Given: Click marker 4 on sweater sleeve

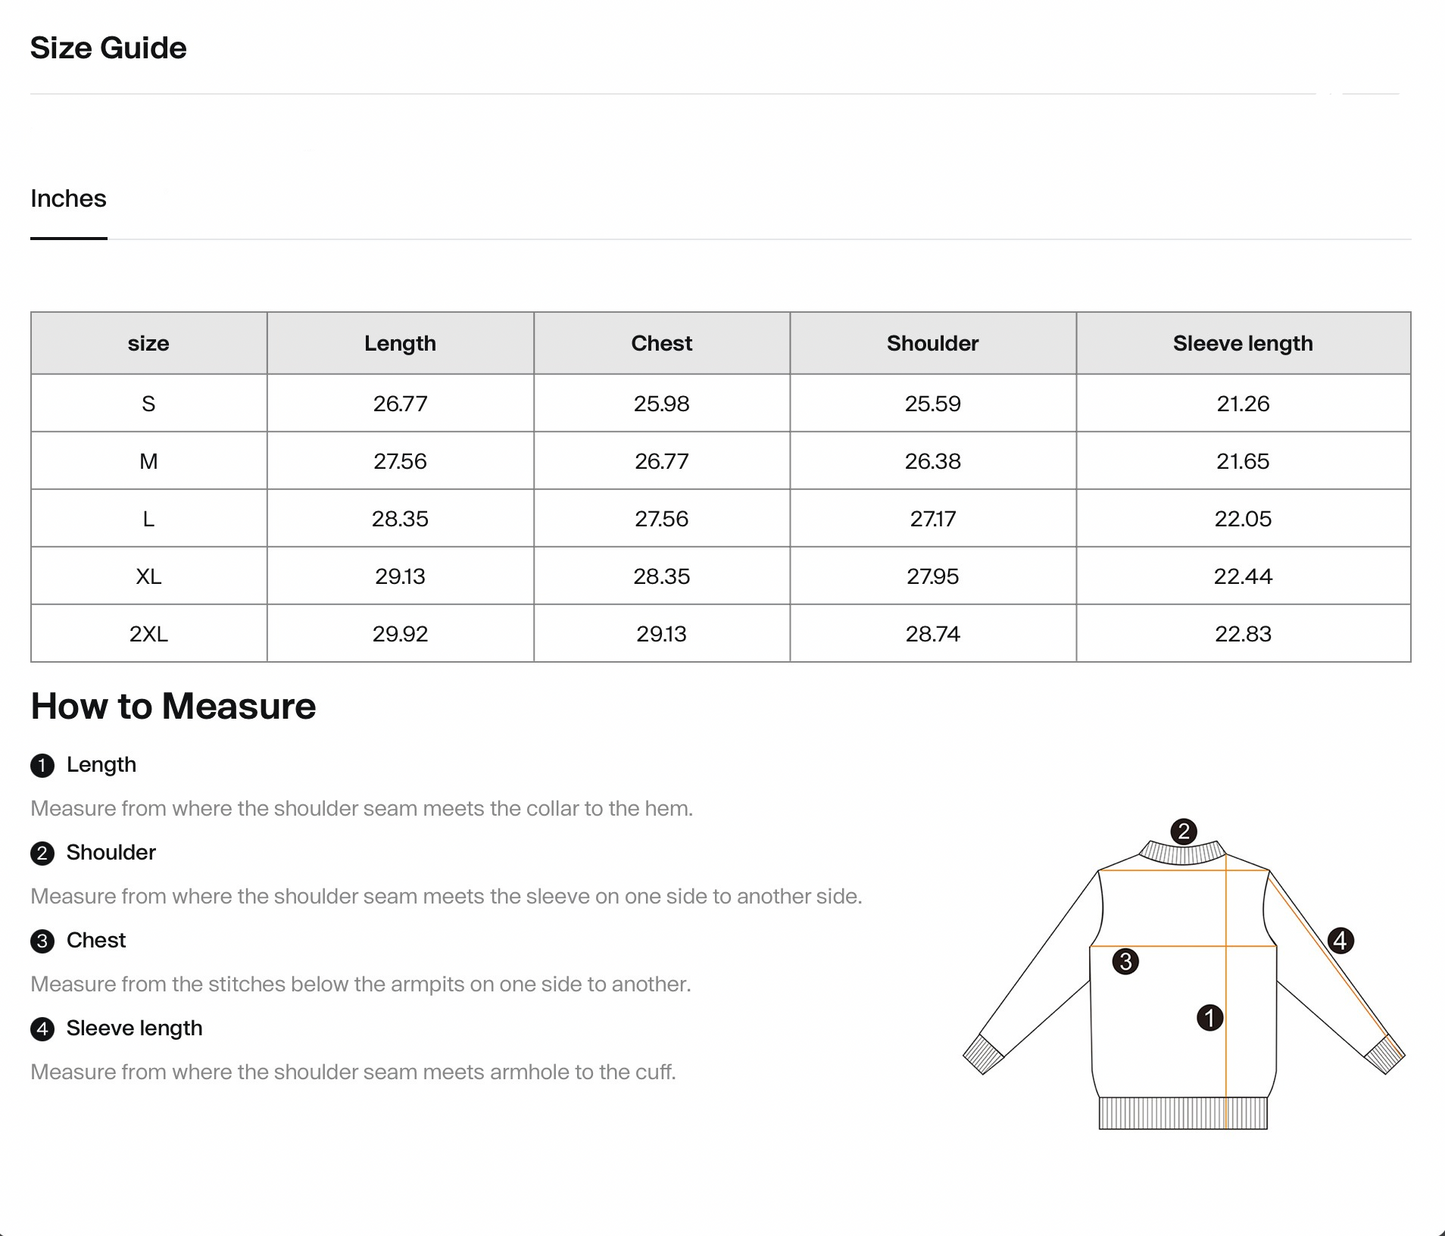Looking at the screenshot, I should pyautogui.click(x=1340, y=940).
